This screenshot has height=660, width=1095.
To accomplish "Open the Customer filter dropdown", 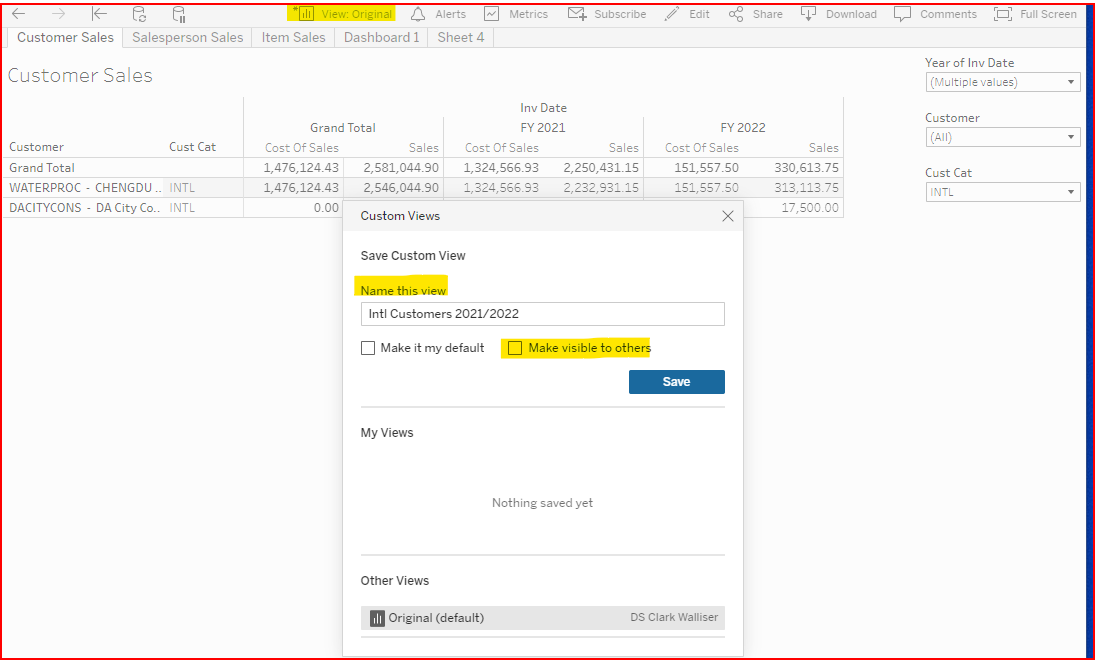I will click(1002, 137).
